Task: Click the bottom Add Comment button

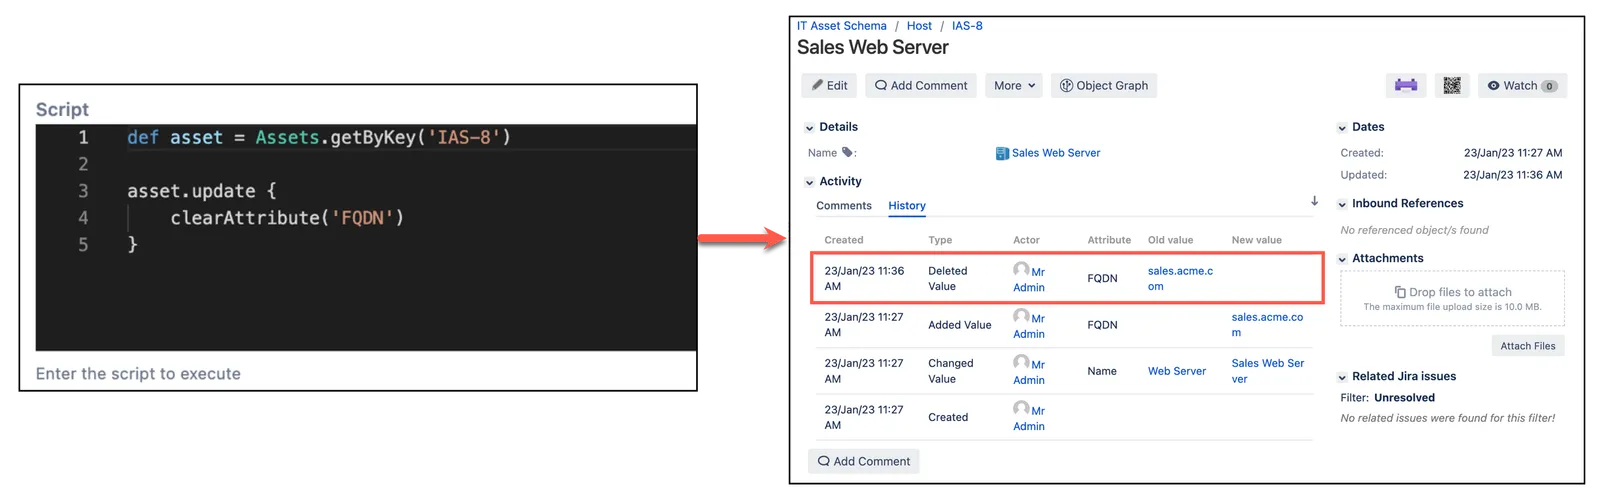Action: tap(864, 462)
